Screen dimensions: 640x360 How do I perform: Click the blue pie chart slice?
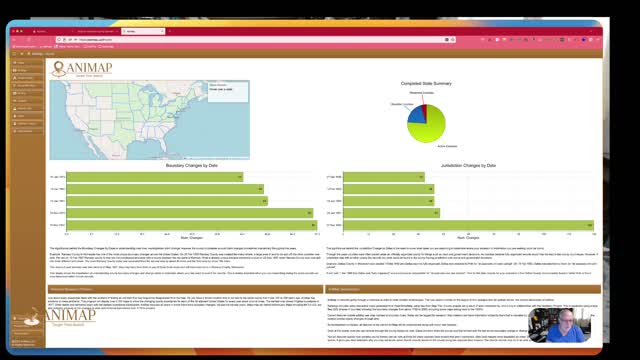click(x=416, y=115)
